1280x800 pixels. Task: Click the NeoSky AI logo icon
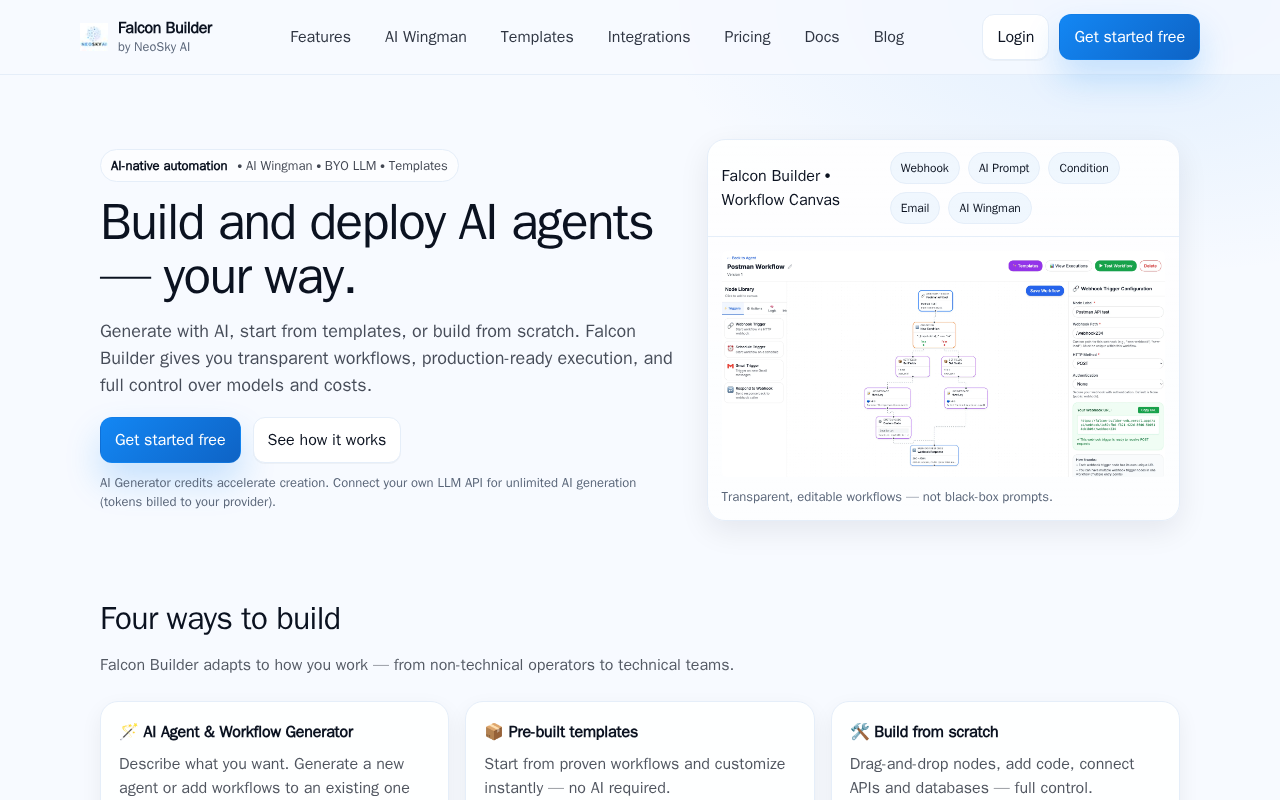tap(94, 37)
